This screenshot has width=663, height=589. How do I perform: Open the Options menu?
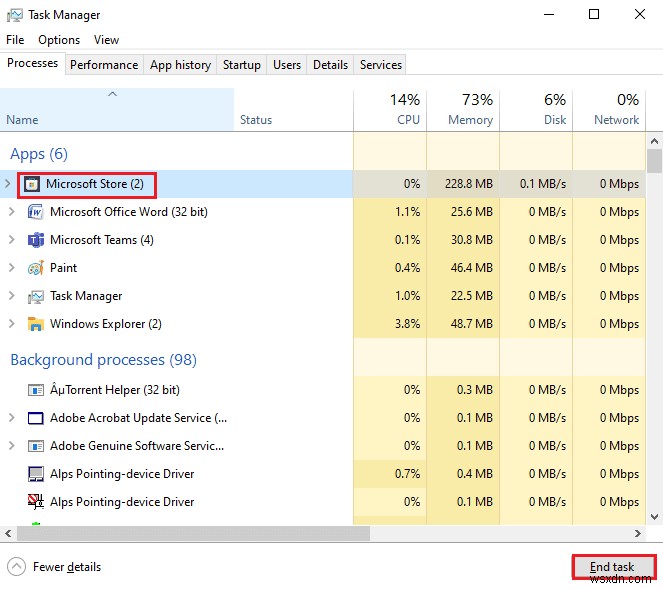pyautogui.click(x=59, y=40)
